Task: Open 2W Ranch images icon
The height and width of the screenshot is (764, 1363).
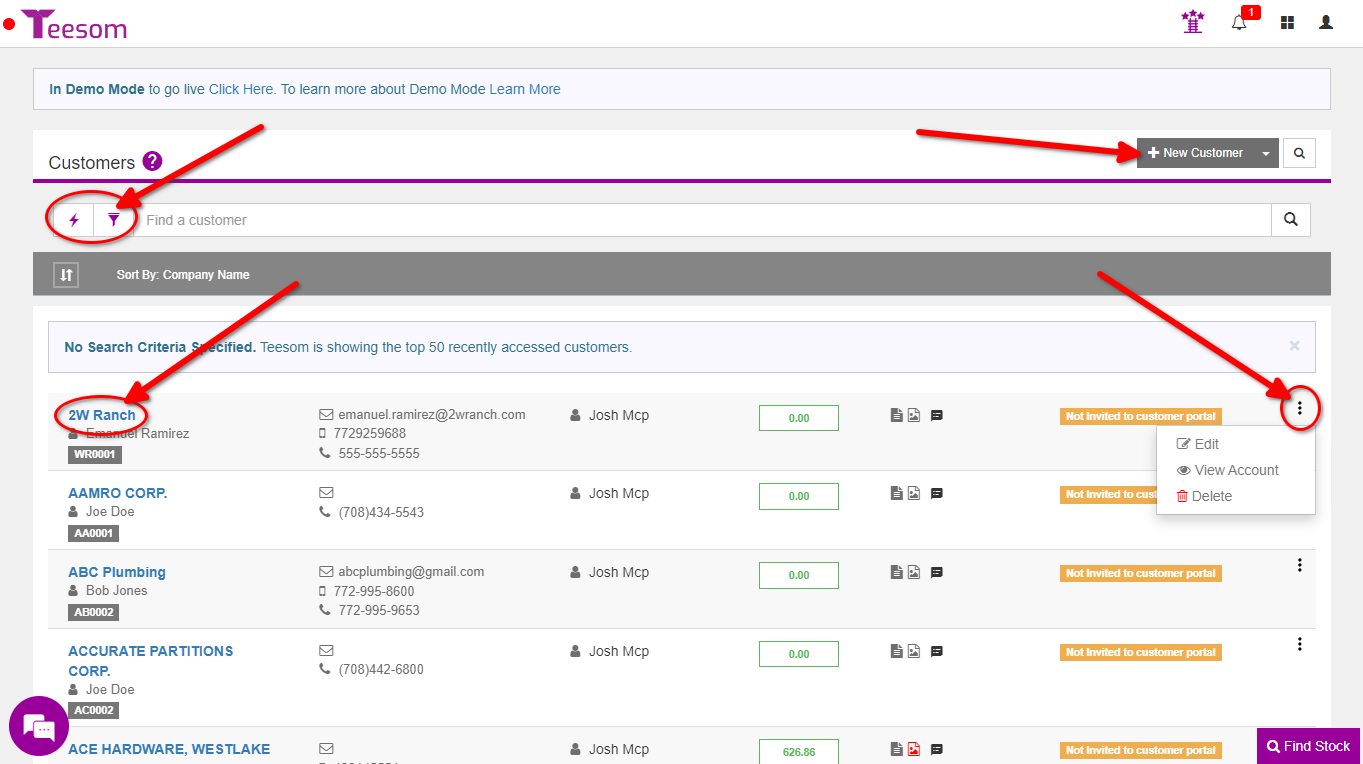Action: click(x=914, y=415)
